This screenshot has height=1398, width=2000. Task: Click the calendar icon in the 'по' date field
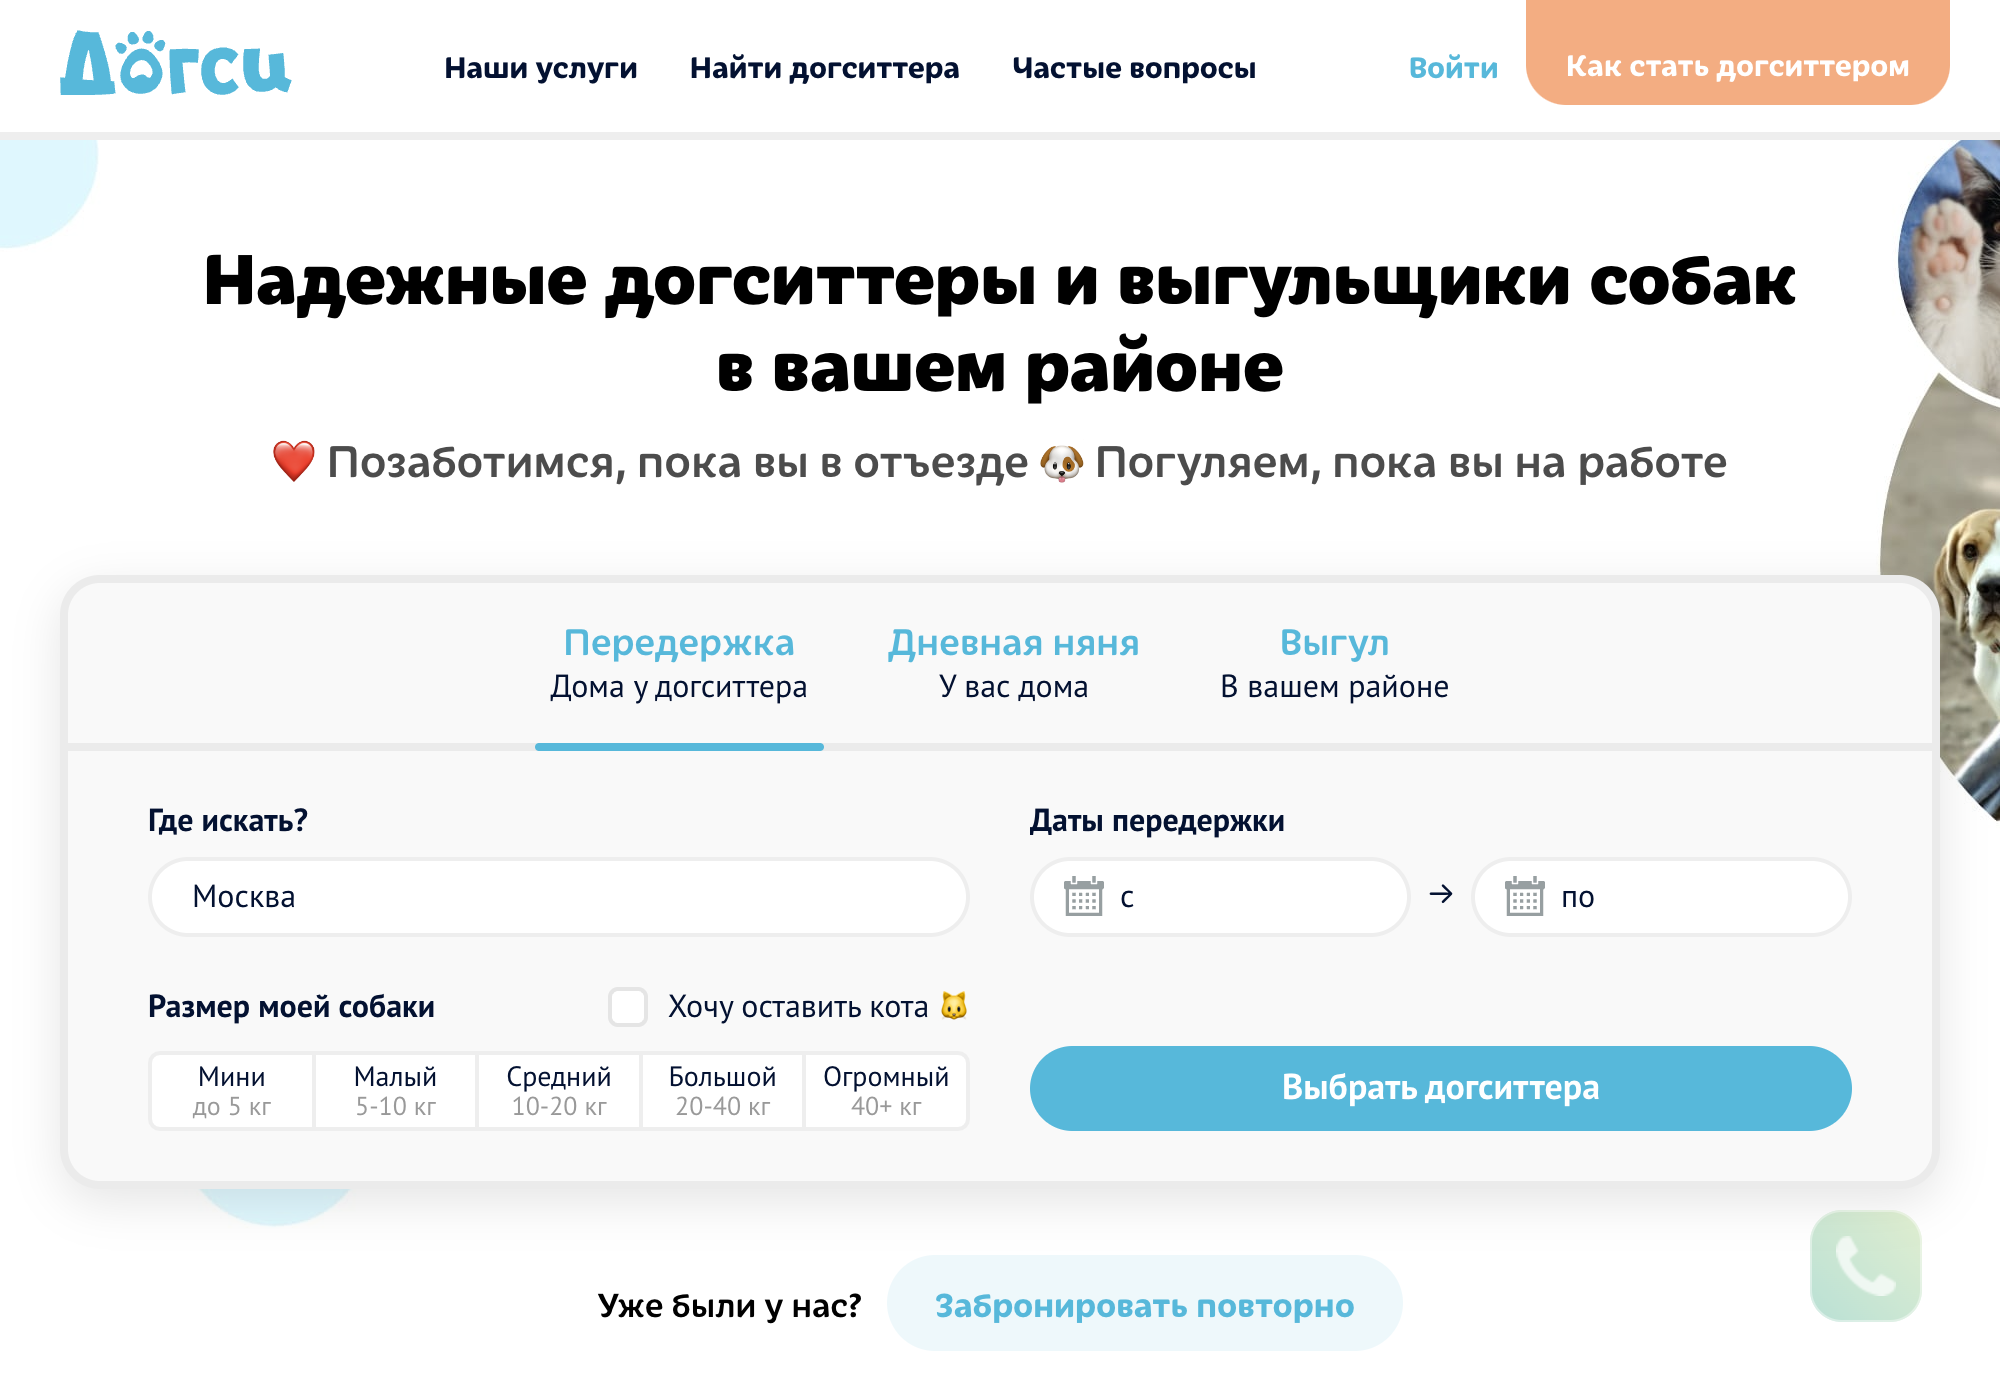(1524, 897)
